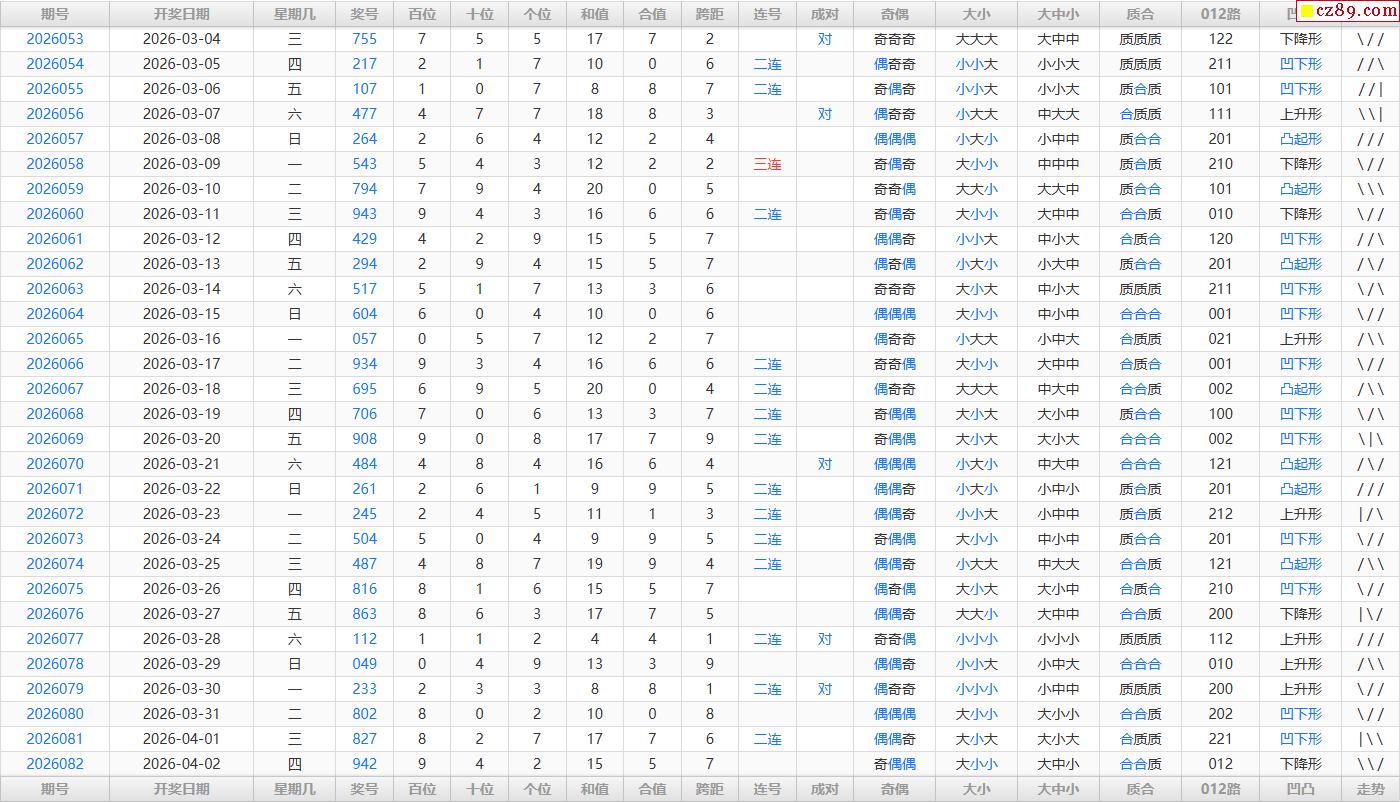Open draw period 2026066
This screenshot has height=802, width=1400.
pyautogui.click(x=55, y=364)
